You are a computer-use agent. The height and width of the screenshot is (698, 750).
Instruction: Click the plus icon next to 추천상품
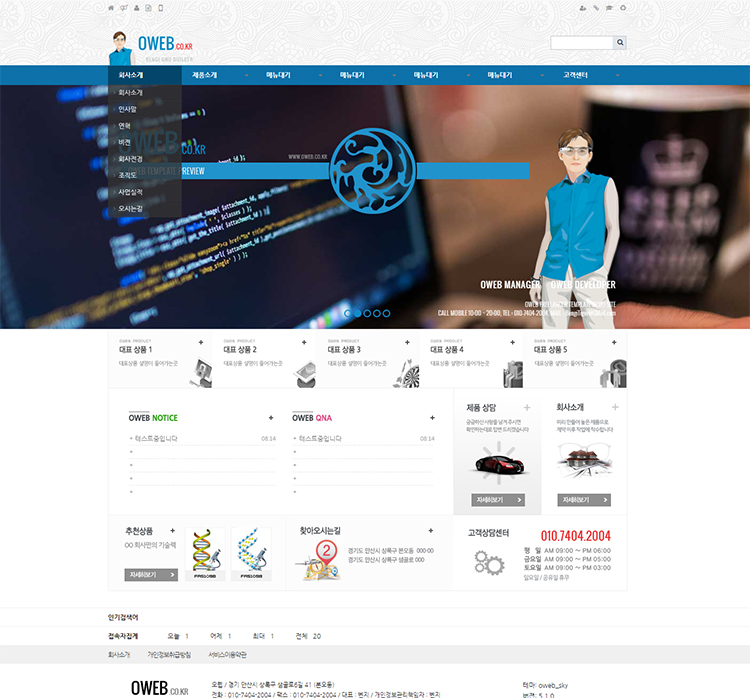click(x=173, y=531)
